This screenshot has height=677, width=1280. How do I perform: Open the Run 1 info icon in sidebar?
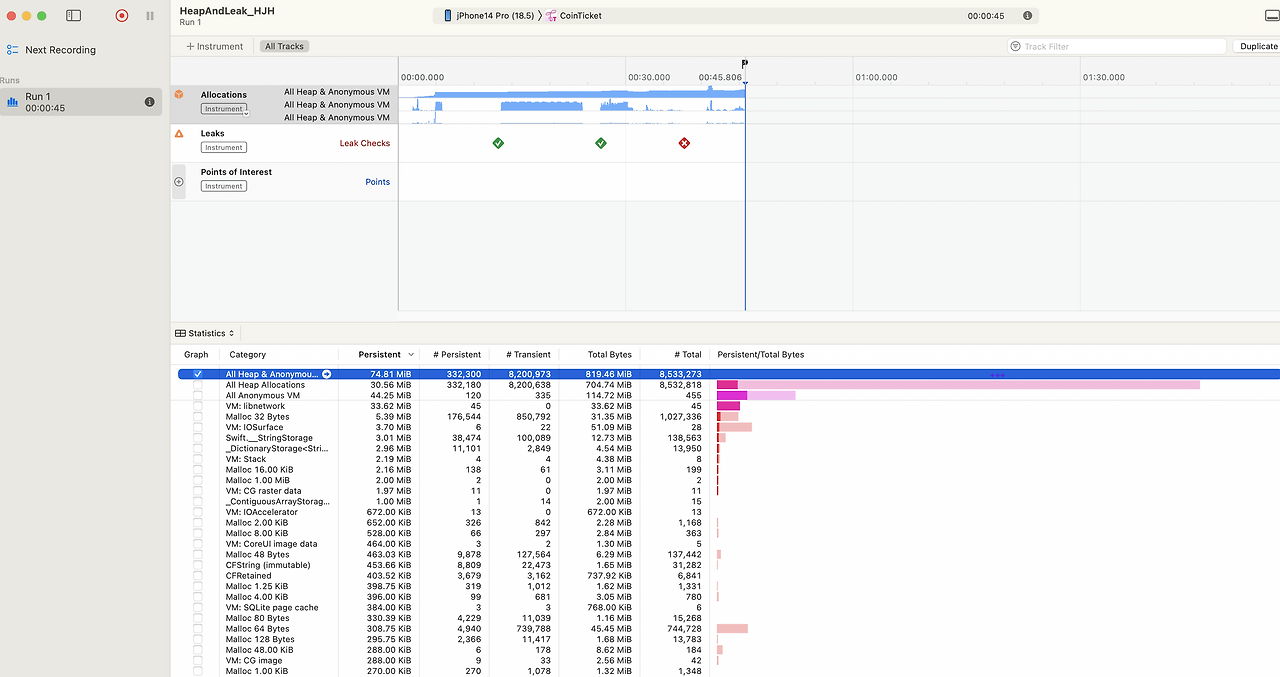click(x=150, y=102)
